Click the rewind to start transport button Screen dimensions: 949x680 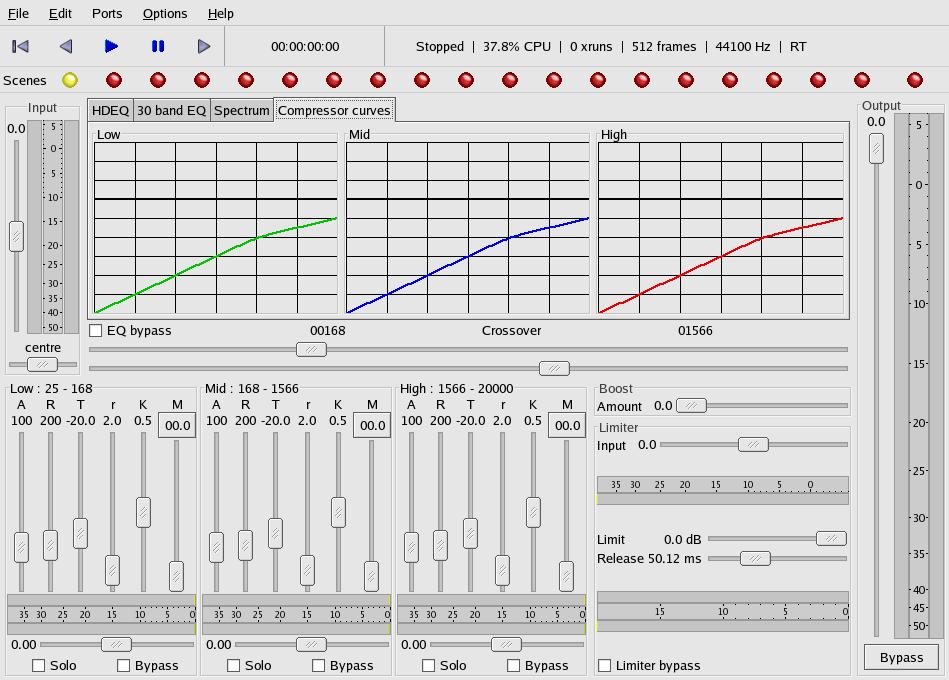click(x=20, y=47)
